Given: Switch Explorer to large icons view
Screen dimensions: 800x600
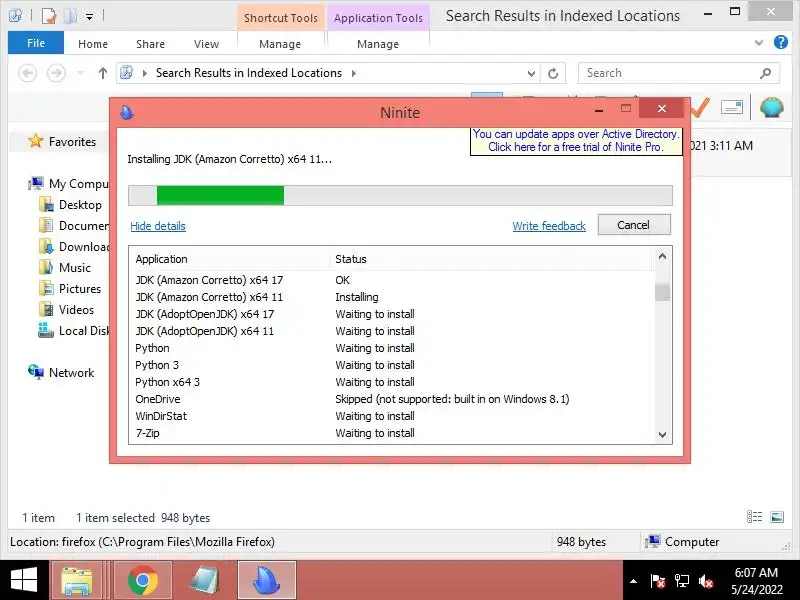Looking at the screenshot, I should coord(777,517).
